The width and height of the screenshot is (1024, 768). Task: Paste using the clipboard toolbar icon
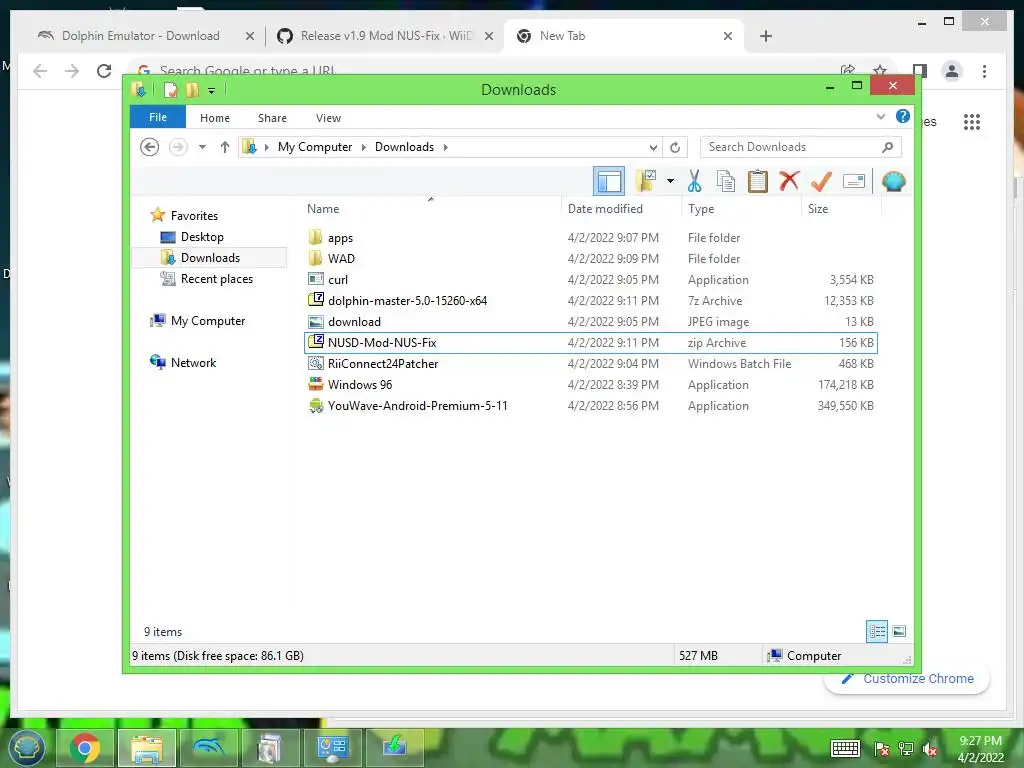pos(758,181)
